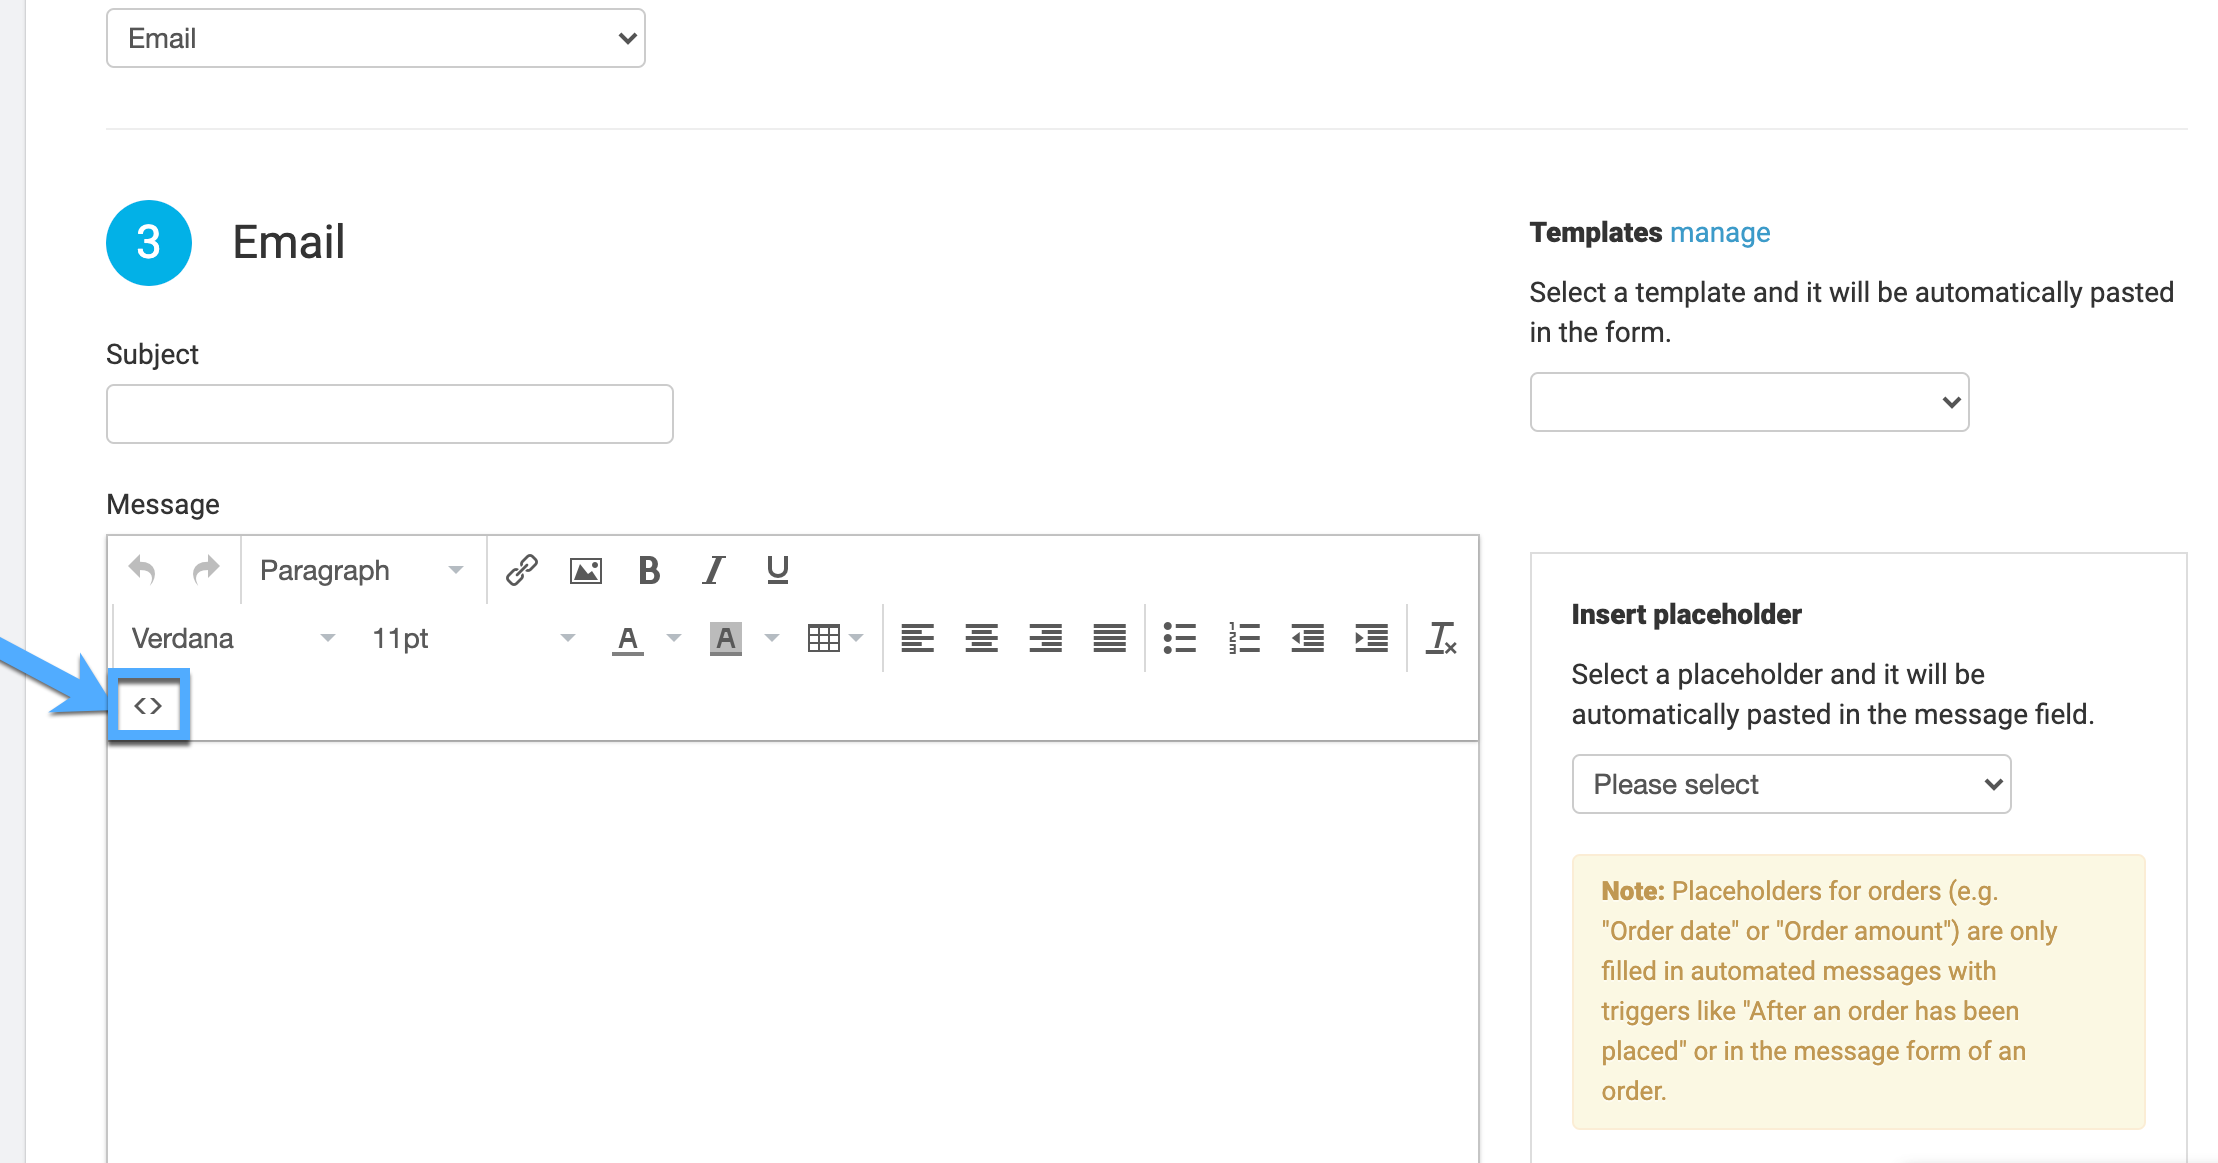Click the Templates manage link
This screenshot has width=2218, height=1163.
(1720, 232)
